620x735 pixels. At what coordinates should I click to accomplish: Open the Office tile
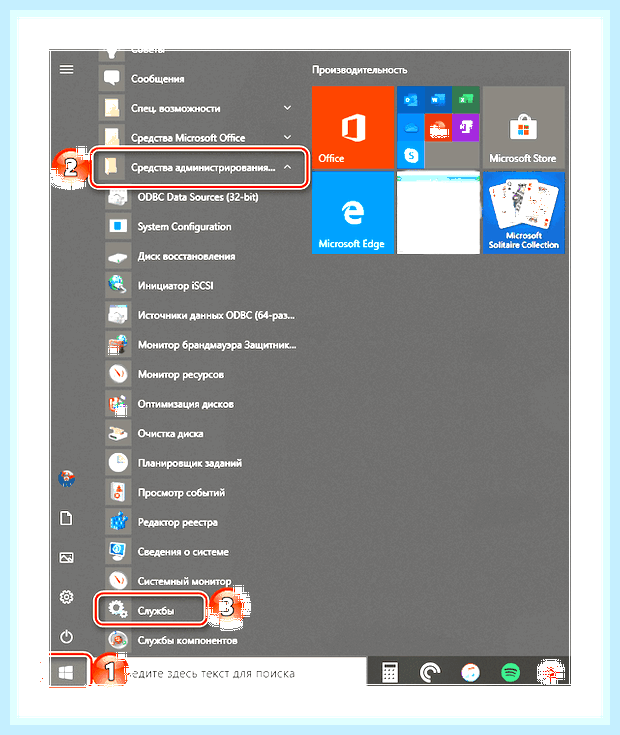point(353,127)
